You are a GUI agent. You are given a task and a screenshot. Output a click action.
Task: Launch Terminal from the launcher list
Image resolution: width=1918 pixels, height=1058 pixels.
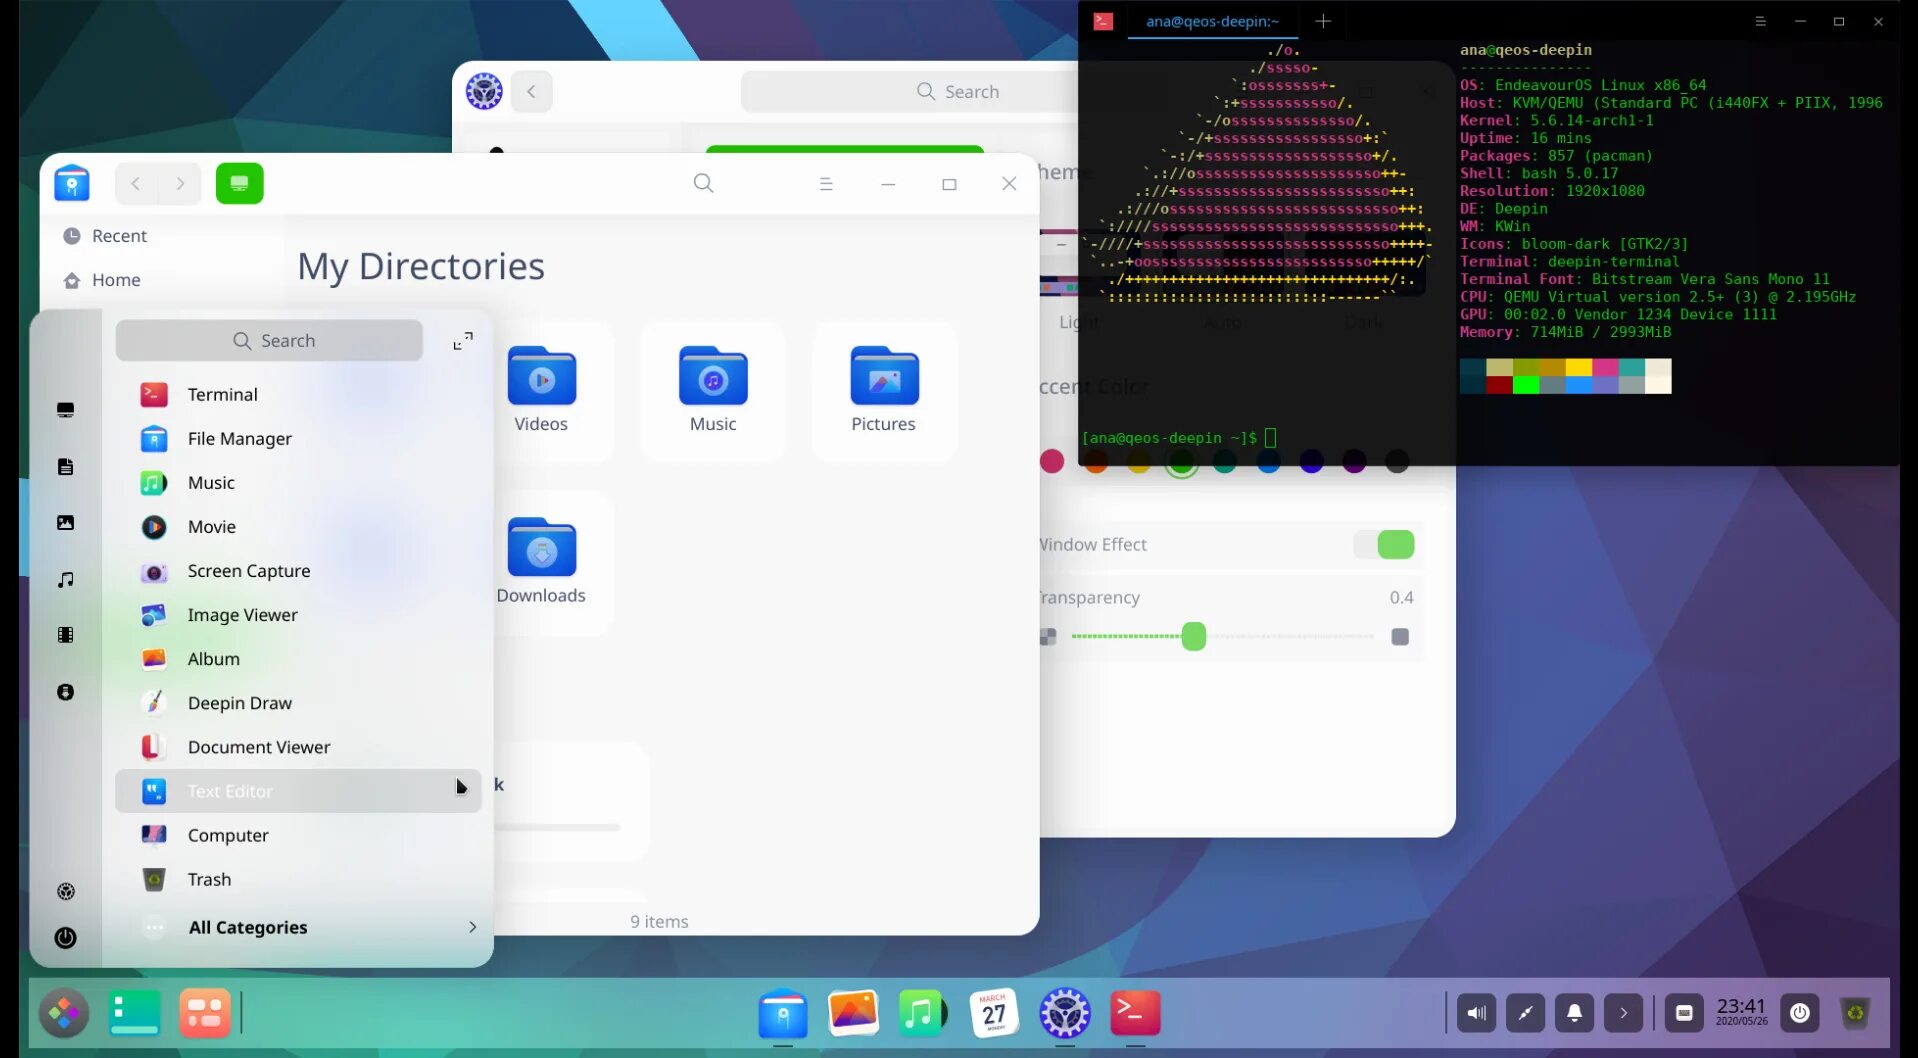click(298, 394)
